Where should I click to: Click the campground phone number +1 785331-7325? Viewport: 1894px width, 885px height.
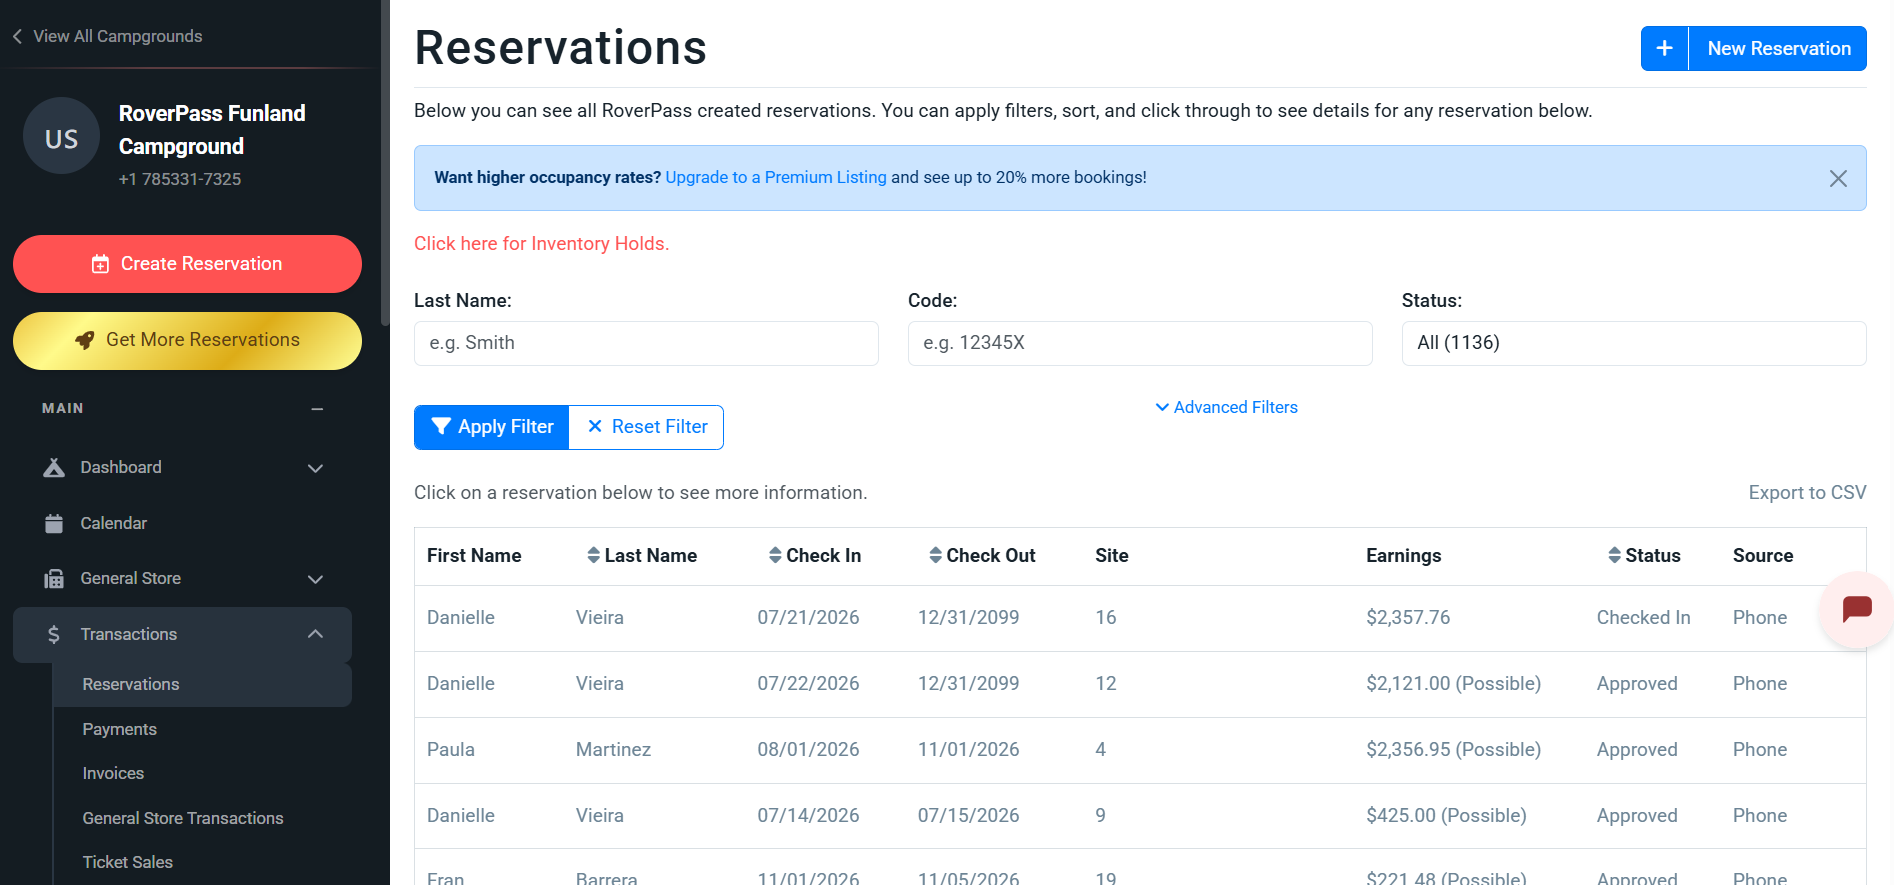pos(180,179)
